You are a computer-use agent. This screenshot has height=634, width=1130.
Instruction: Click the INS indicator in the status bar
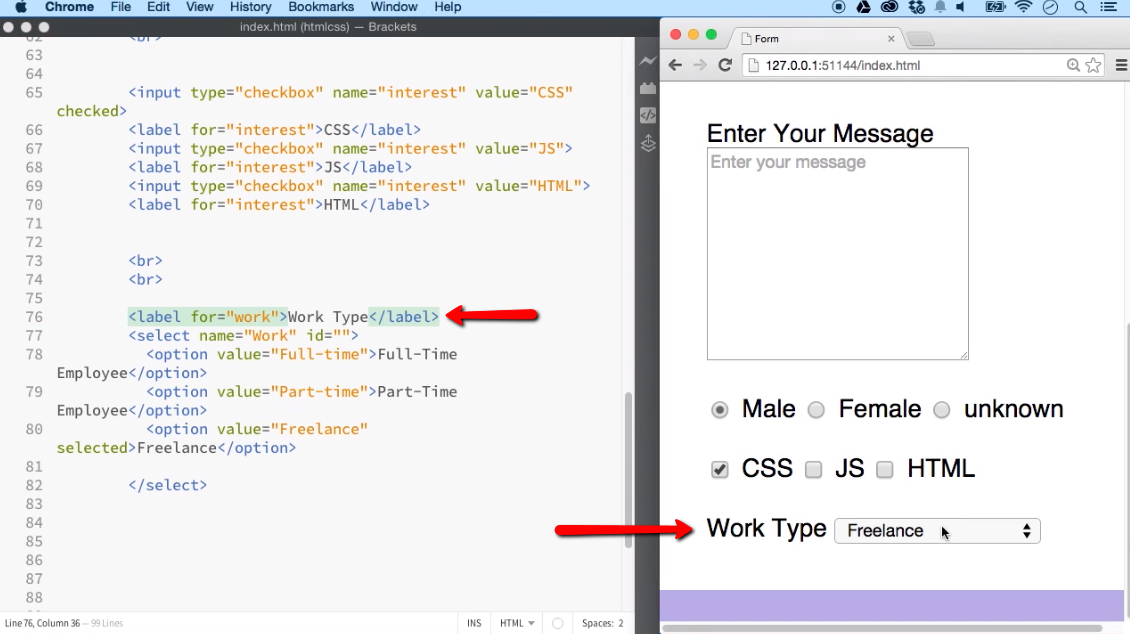474,622
